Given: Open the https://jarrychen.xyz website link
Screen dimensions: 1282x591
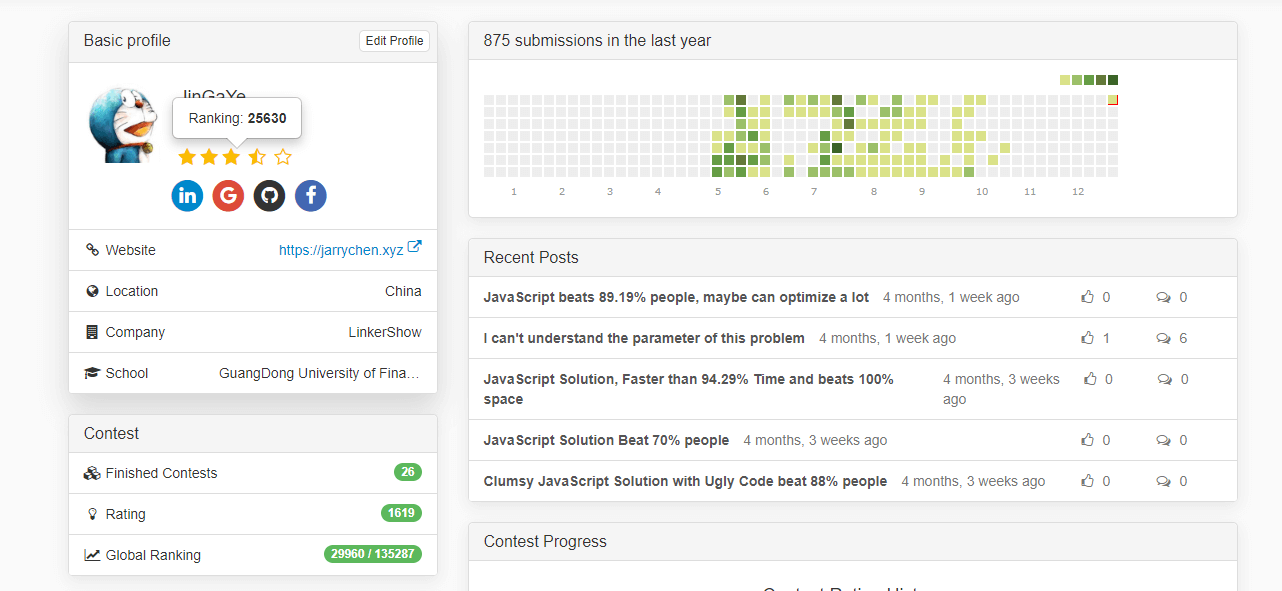Looking at the screenshot, I should point(341,250).
